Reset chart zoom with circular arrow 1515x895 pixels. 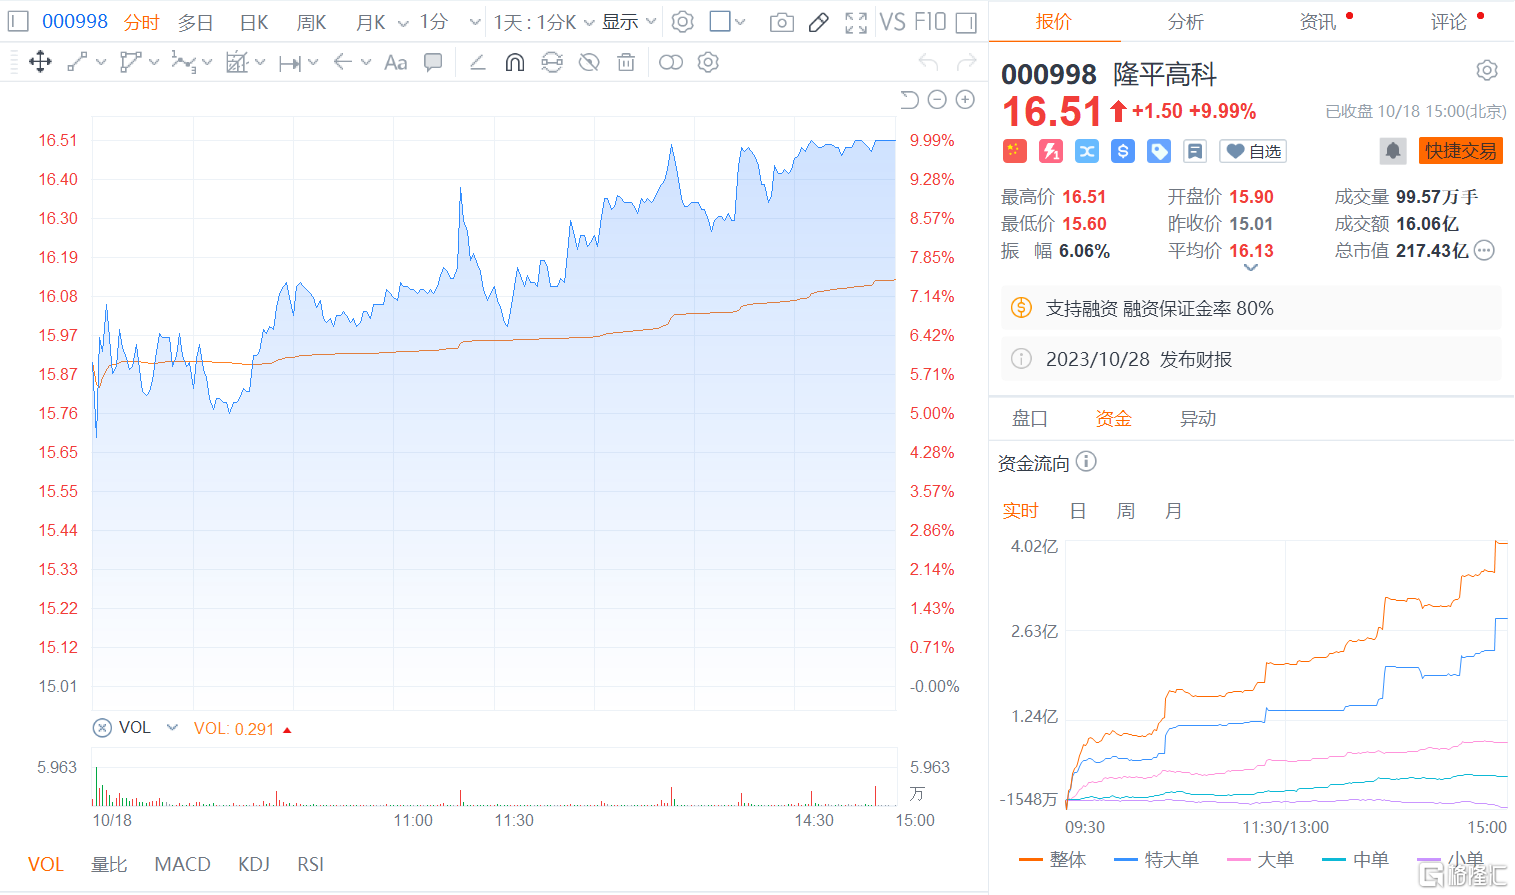tap(909, 99)
